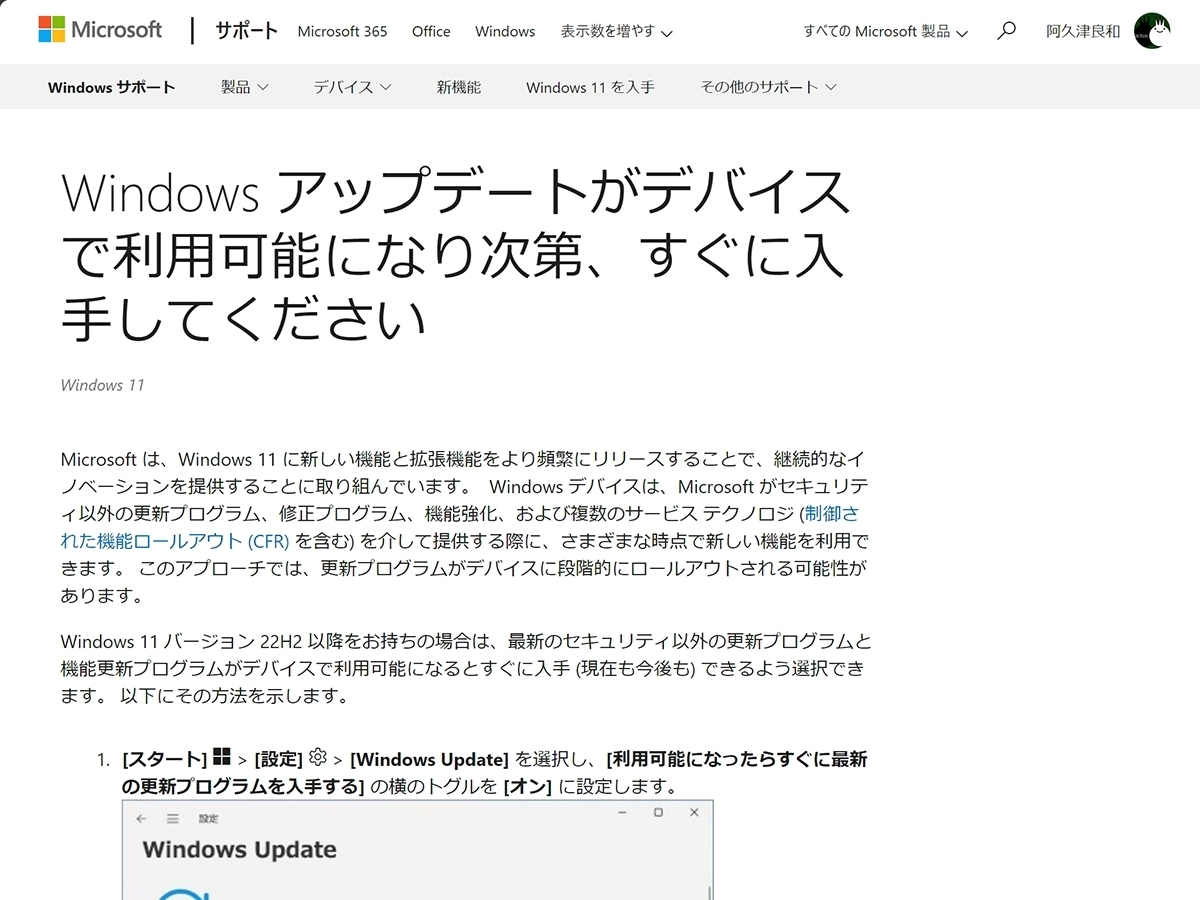Expand 表示数を増やす dropdown
The image size is (1200, 900).
click(x=616, y=31)
